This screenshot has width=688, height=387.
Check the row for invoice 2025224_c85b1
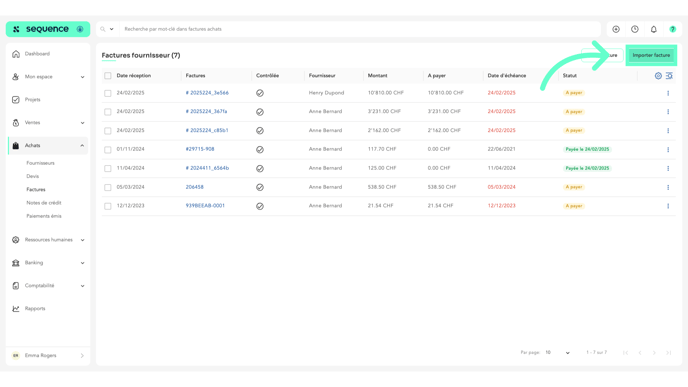(x=108, y=131)
